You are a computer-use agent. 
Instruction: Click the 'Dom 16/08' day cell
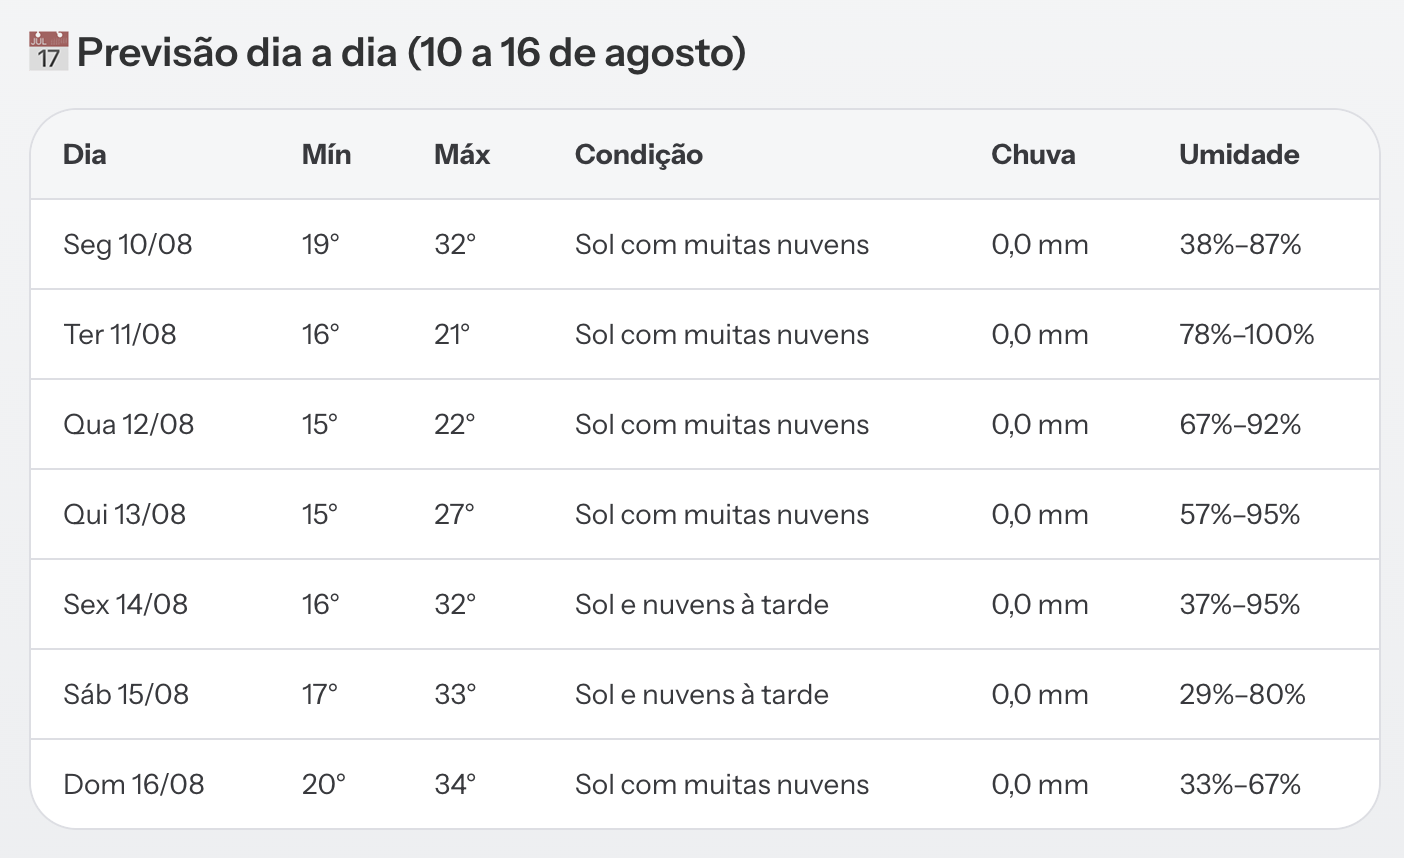click(x=134, y=784)
